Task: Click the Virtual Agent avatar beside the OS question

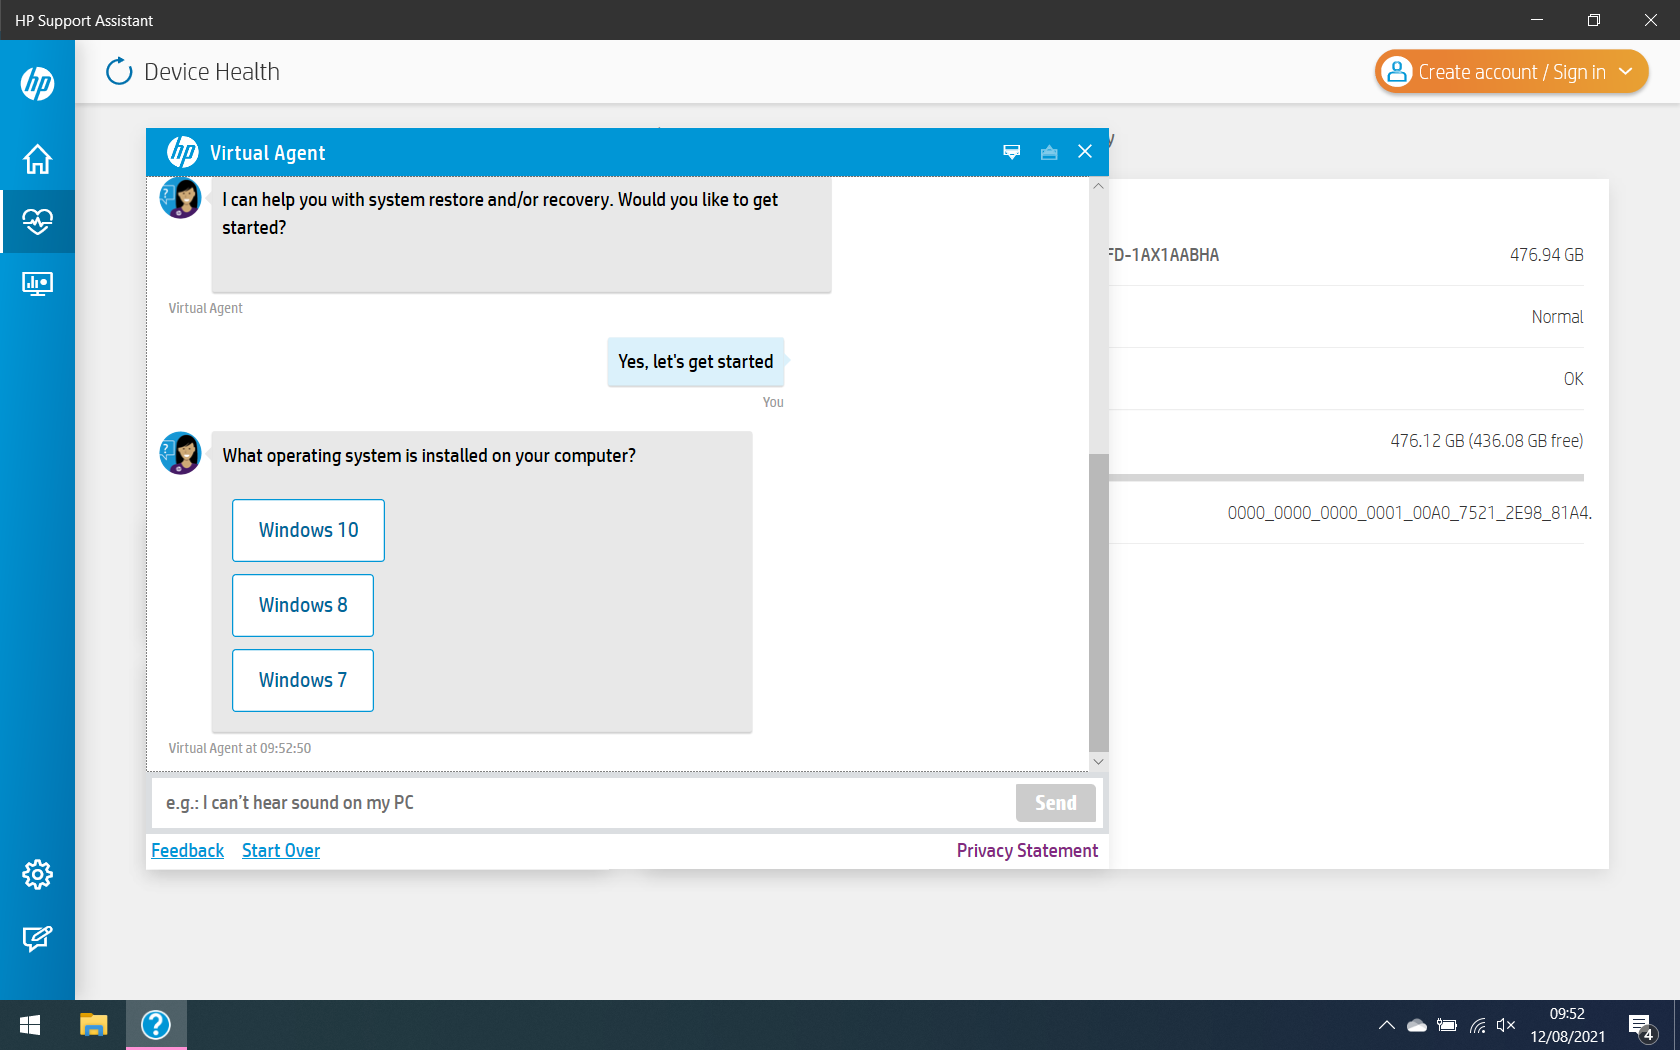Action: [181, 453]
